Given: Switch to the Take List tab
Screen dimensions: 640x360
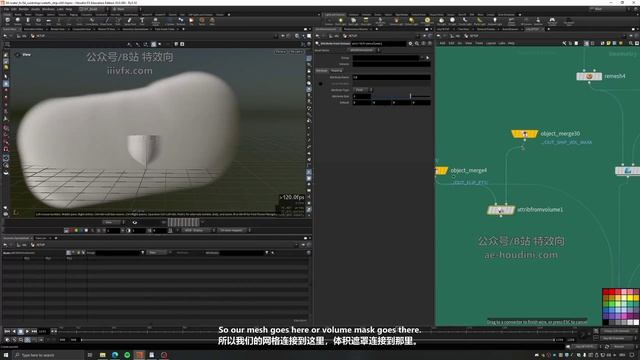Looking at the screenshot, I should (x=41, y=238).
